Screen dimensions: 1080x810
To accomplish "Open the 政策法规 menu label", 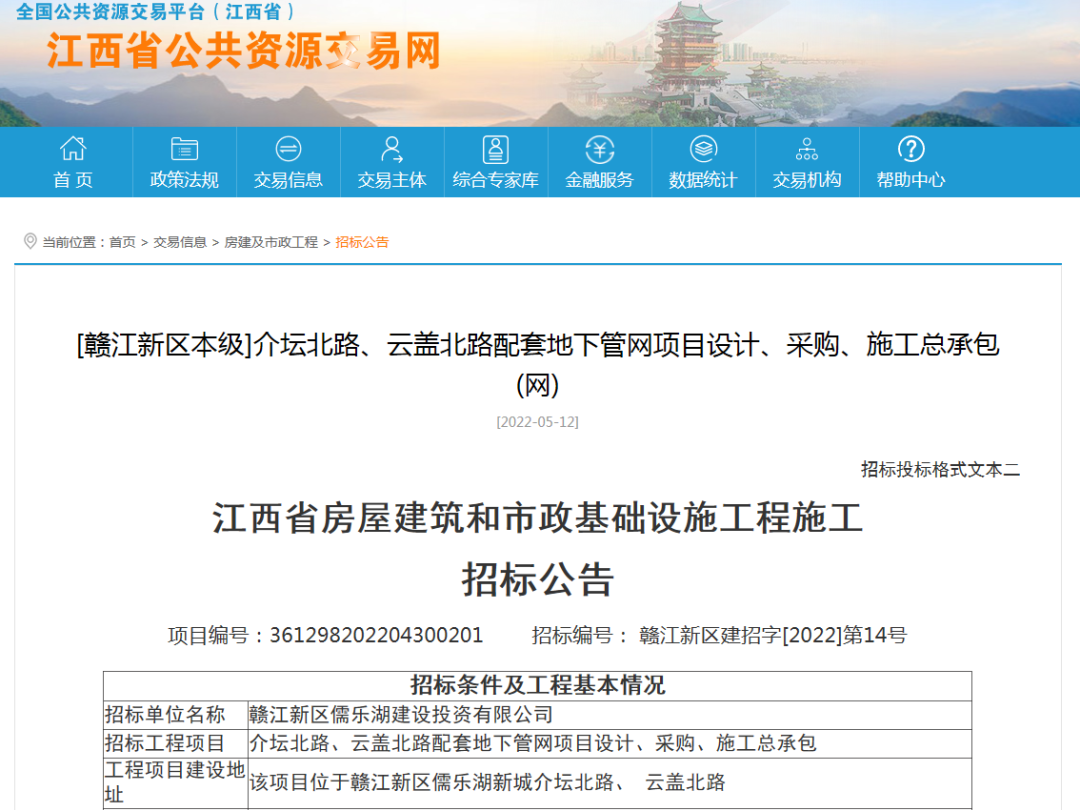I will click(x=184, y=180).
